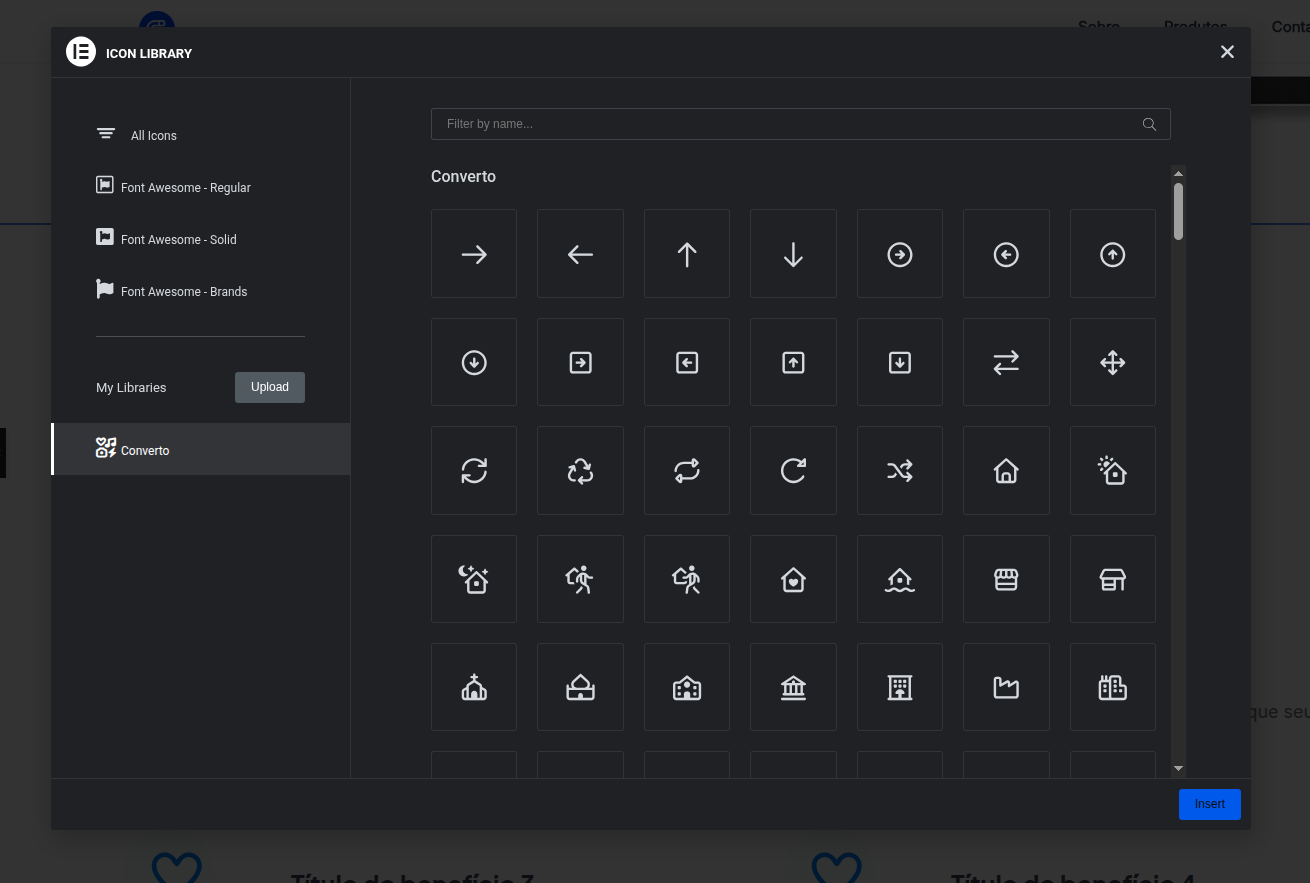Choose the squared left arrow icon
This screenshot has height=883, width=1310.
click(x=687, y=362)
